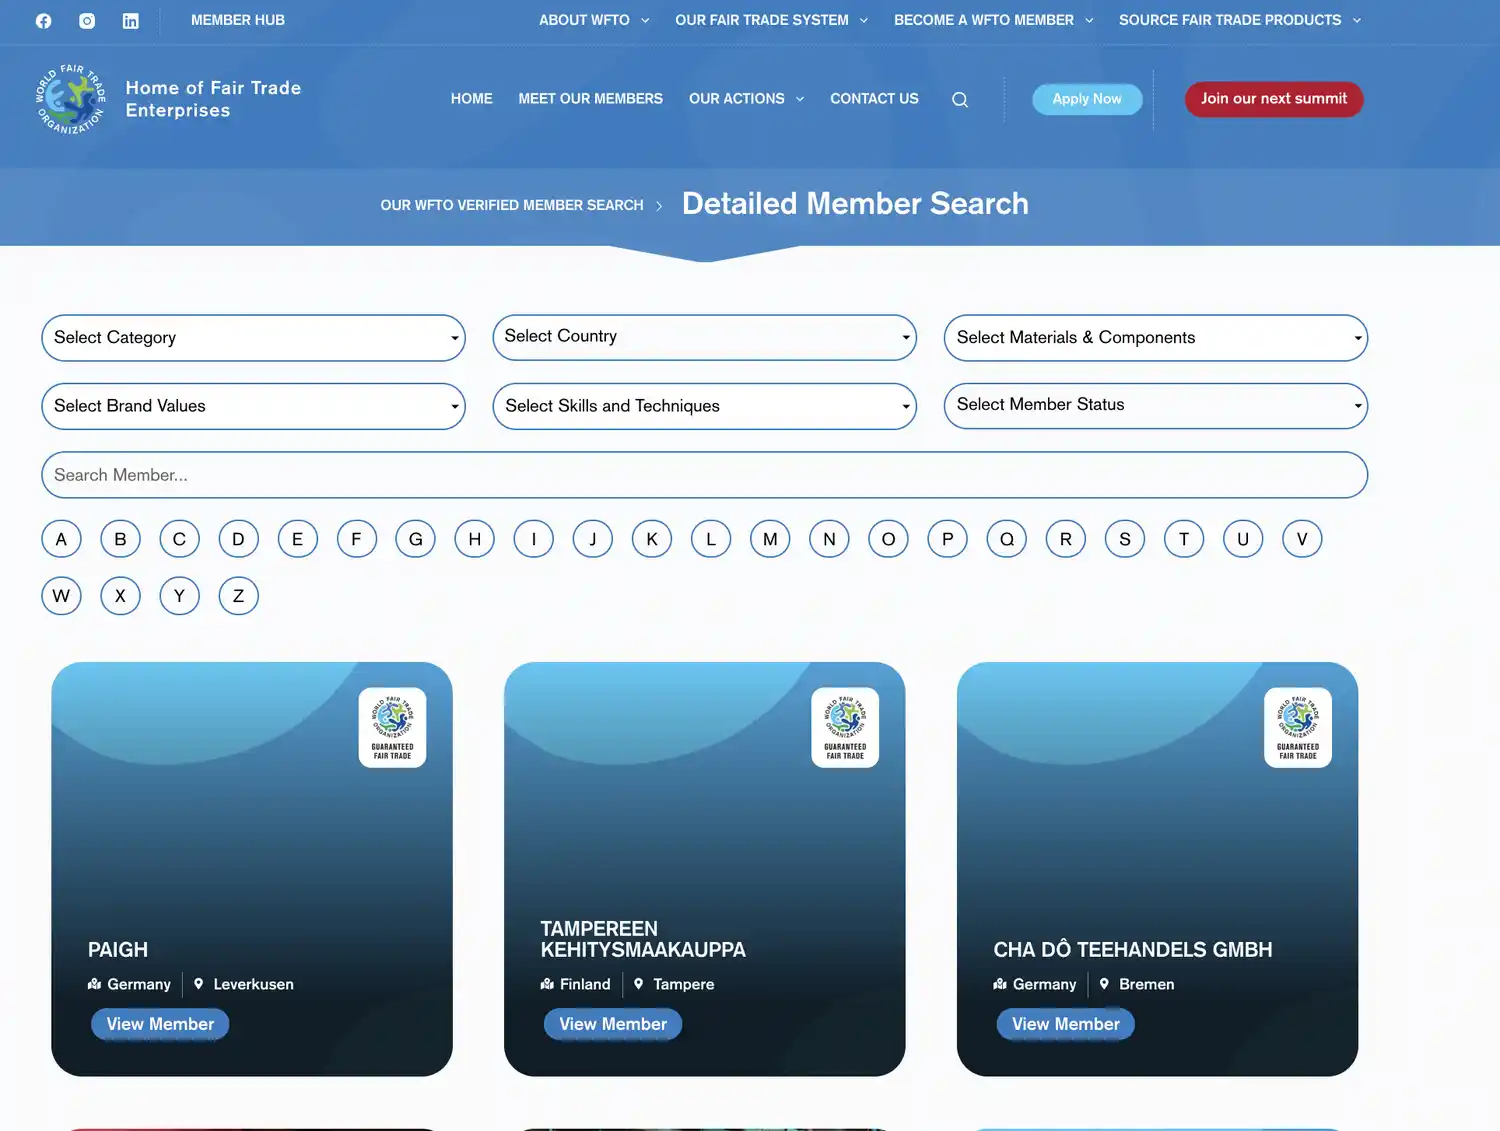Click Guaranteed Fair Trade badge on PAIGH card
Screen dimensions: 1500x1131
point(392,727)
